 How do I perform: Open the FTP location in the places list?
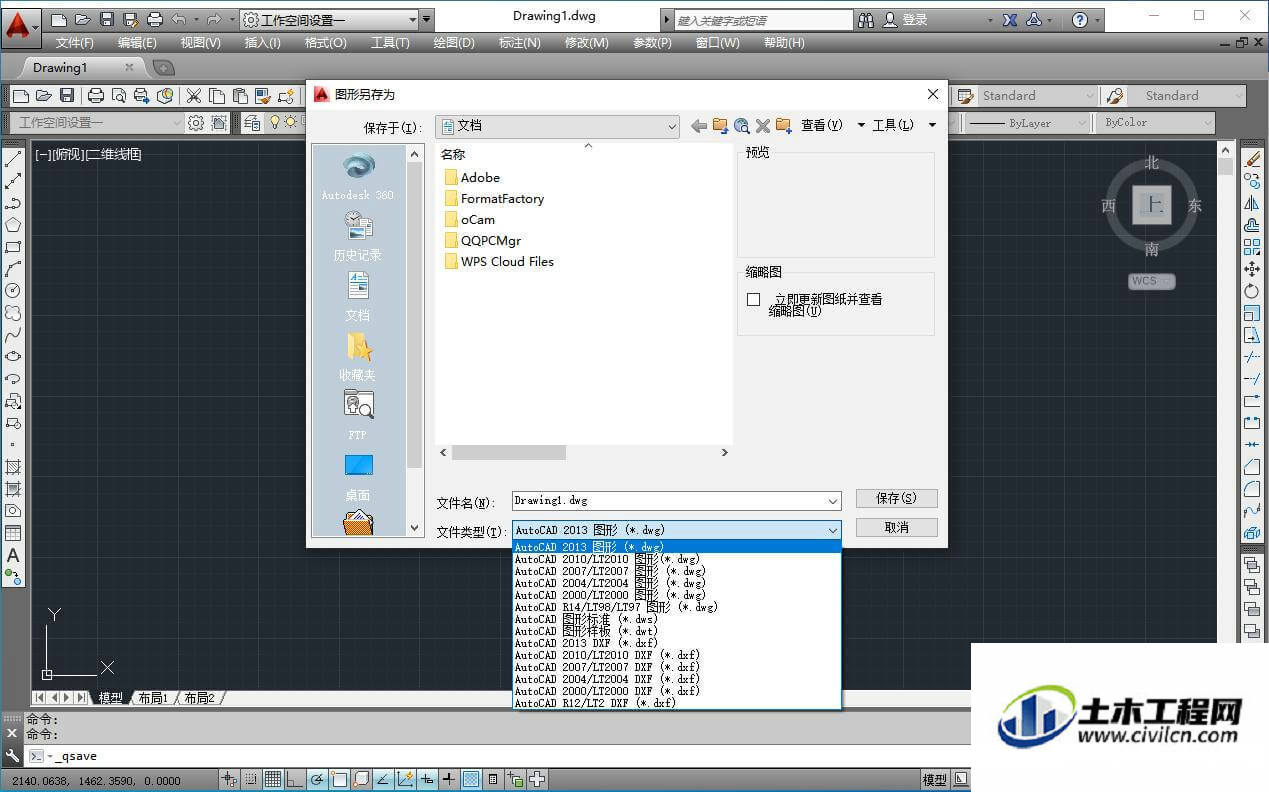click(358, 416)
